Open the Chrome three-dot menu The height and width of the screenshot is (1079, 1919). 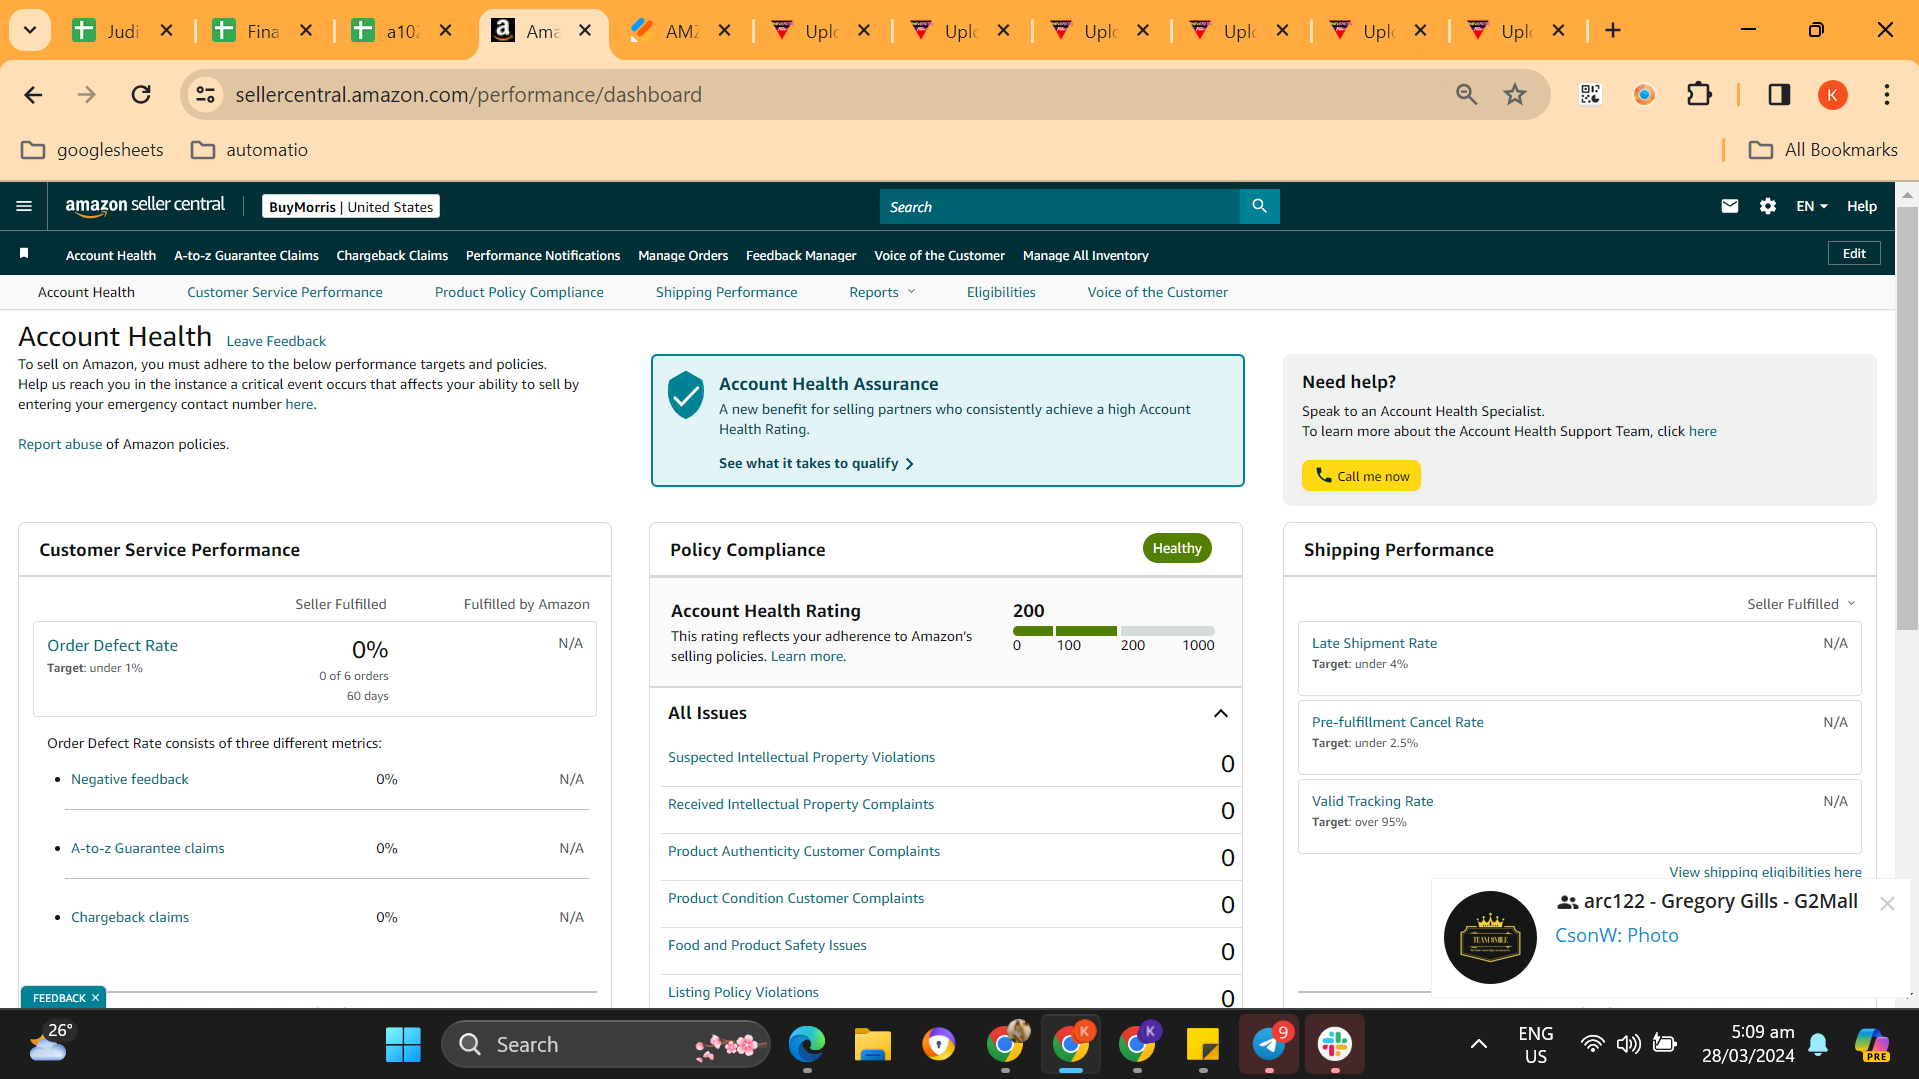[1887, 95]
